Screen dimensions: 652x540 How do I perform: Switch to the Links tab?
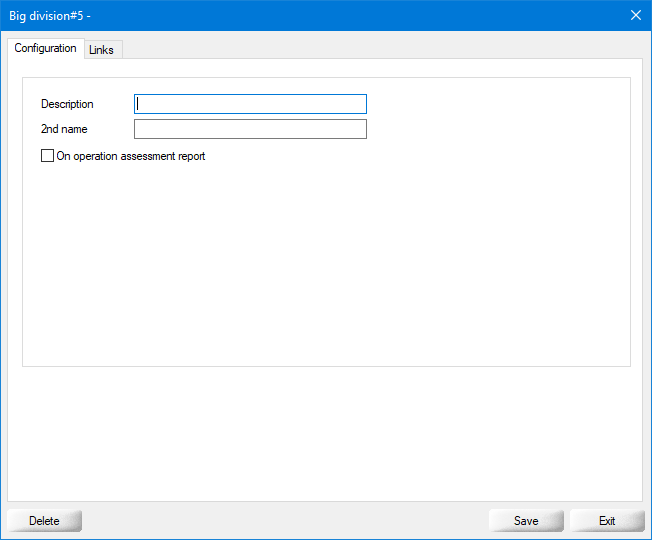tap(101, 50)
